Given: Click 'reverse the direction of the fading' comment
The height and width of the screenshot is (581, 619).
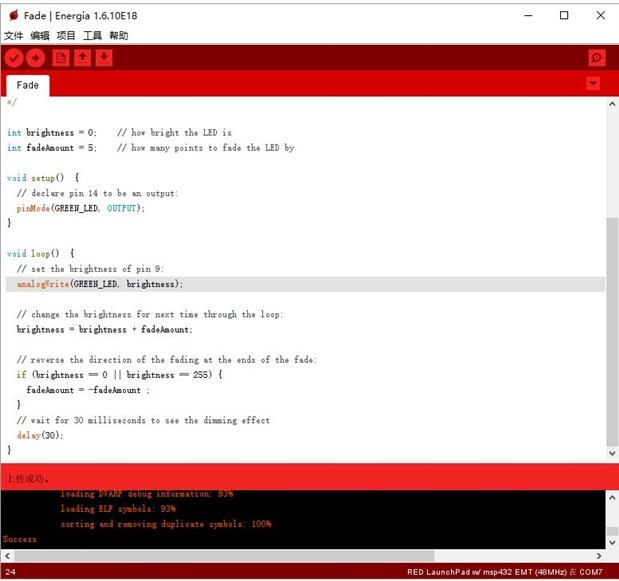Looking at the screenshot, I should pos(166,360).
